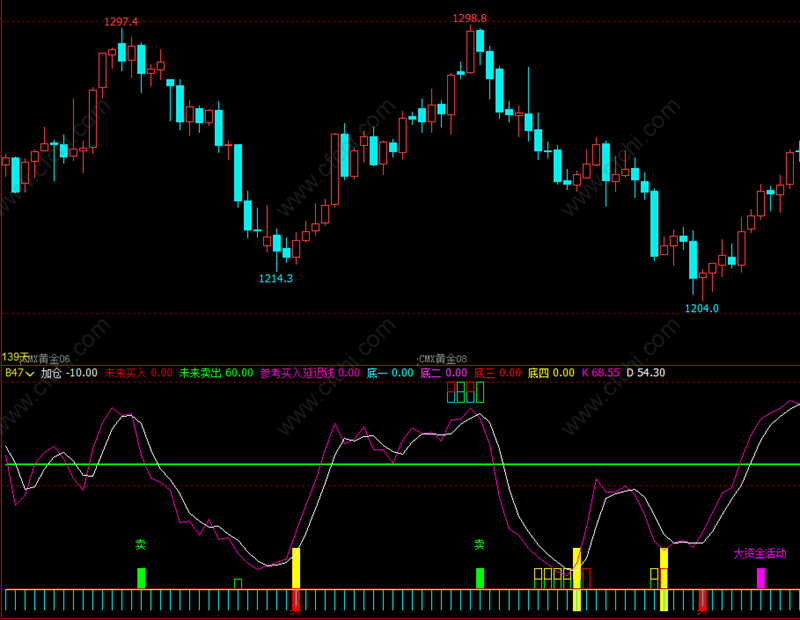
Task: Click the 底一 0.00 indicator value
Action: pyautogui.click(x=390, y=373)
